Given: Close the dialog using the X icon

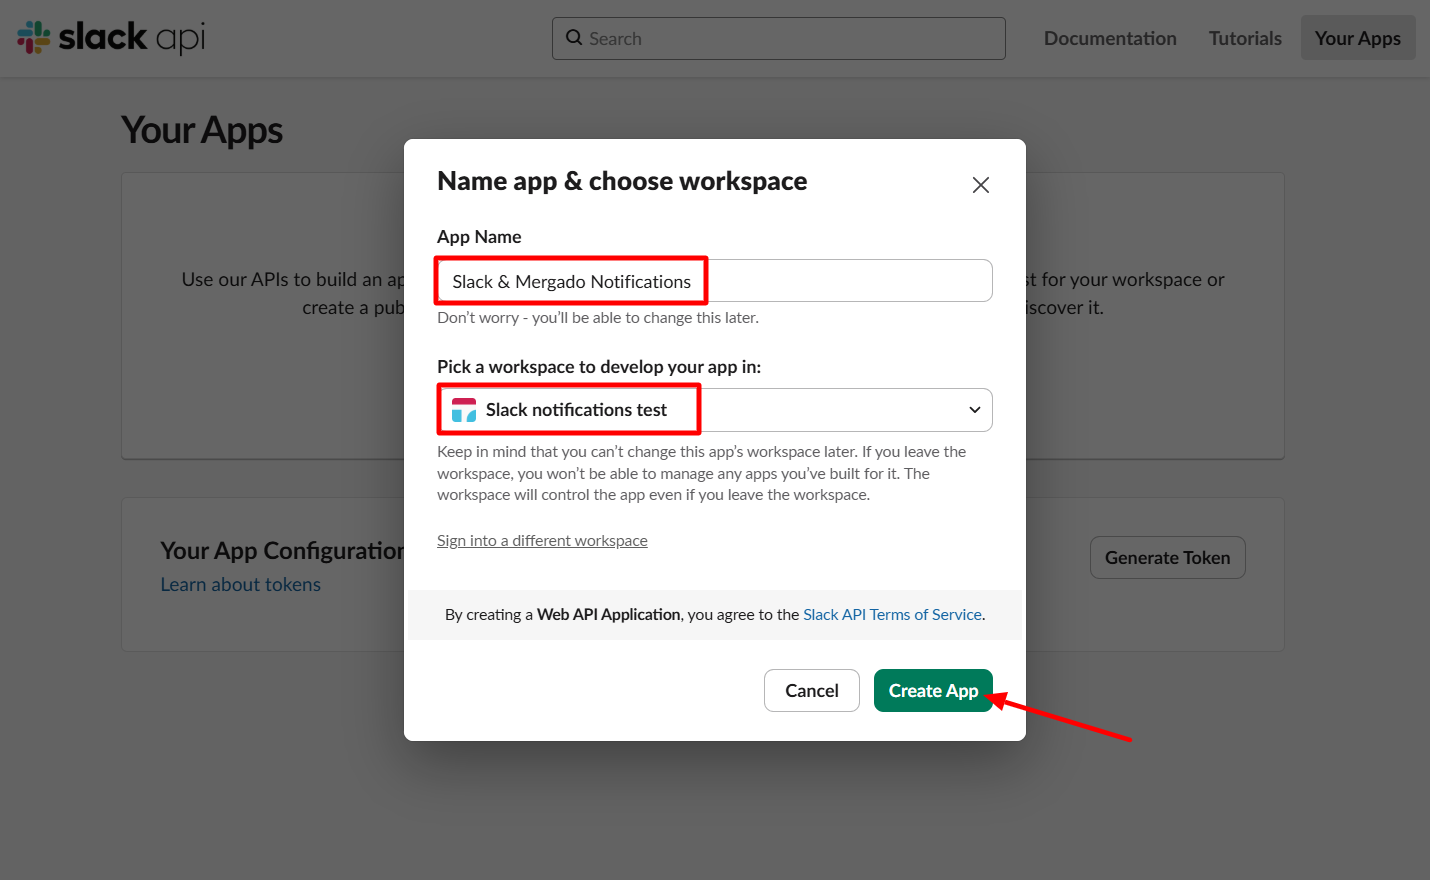Looking at the screenshot, I should [980, 185].
